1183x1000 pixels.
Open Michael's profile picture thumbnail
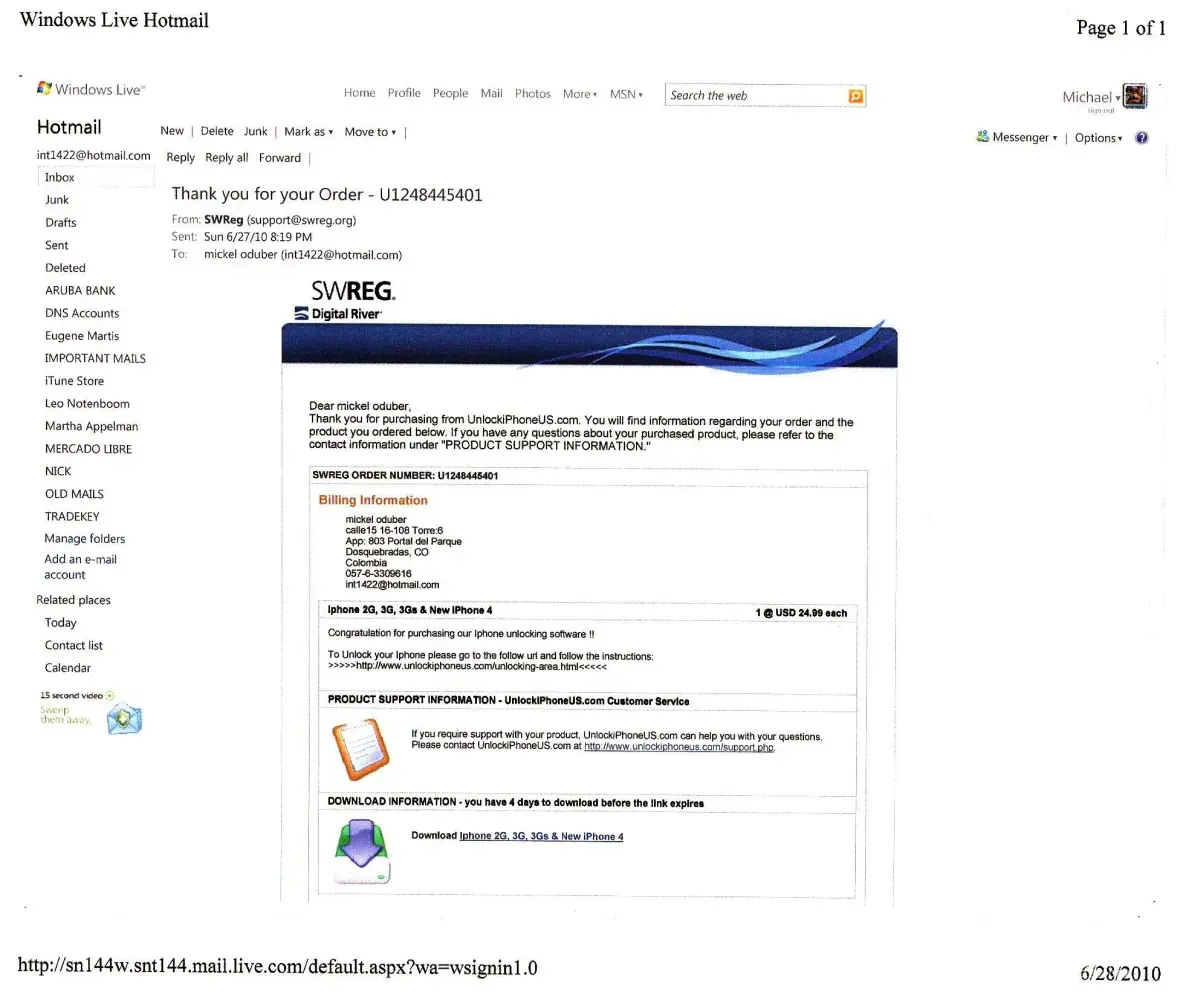click(x=1135, y=96)
